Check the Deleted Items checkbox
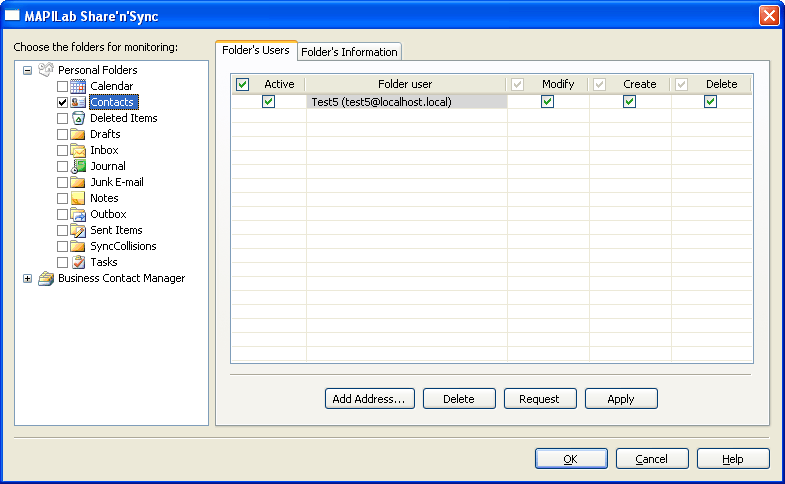785x484 pixels. tap(62, 119)
